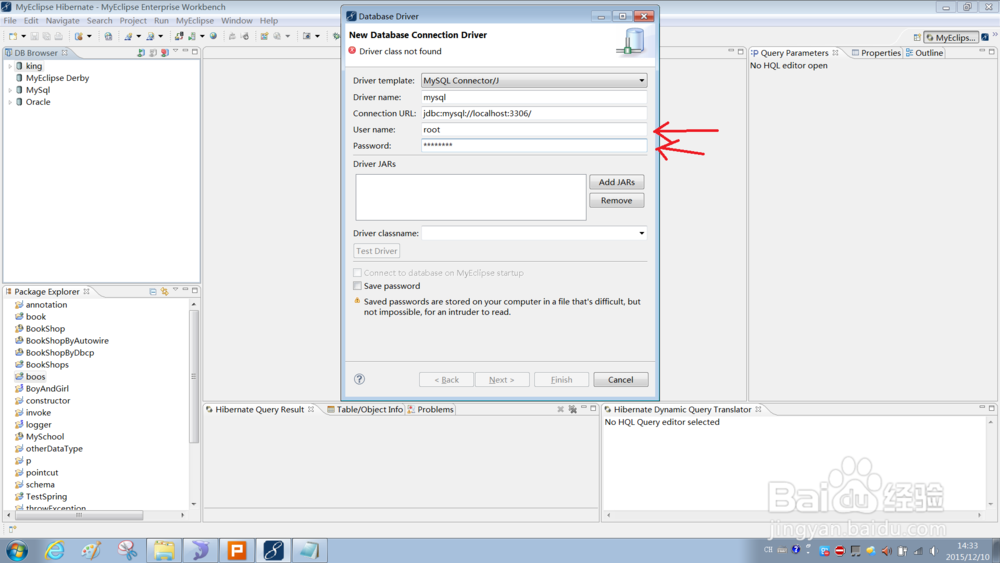This screenshot has height=563, width=1000.
Task: Click minimize icon of Hibernate Dynamic Query Translator
Action: pos(982,407)
